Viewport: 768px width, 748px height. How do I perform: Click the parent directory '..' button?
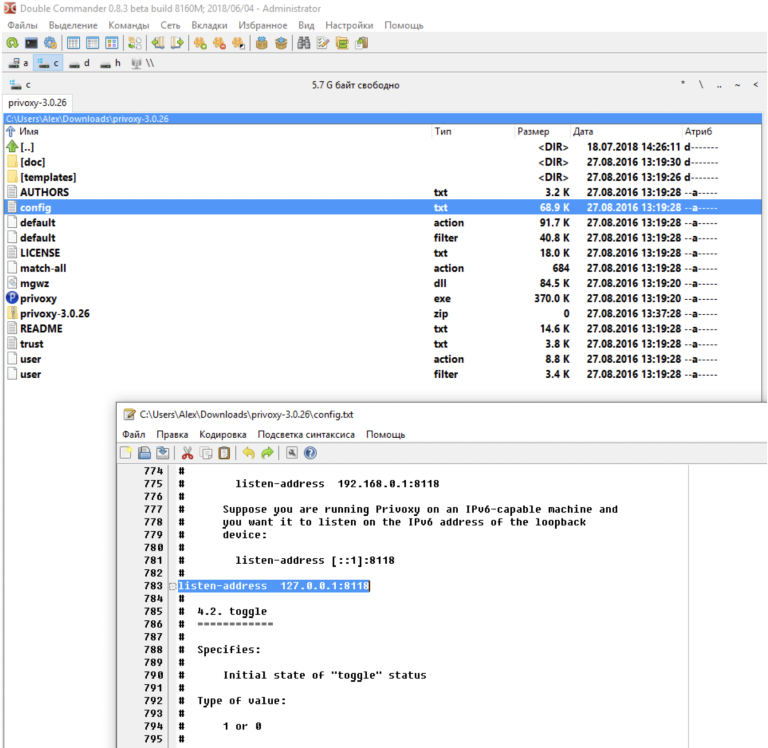tap(719, 85)
